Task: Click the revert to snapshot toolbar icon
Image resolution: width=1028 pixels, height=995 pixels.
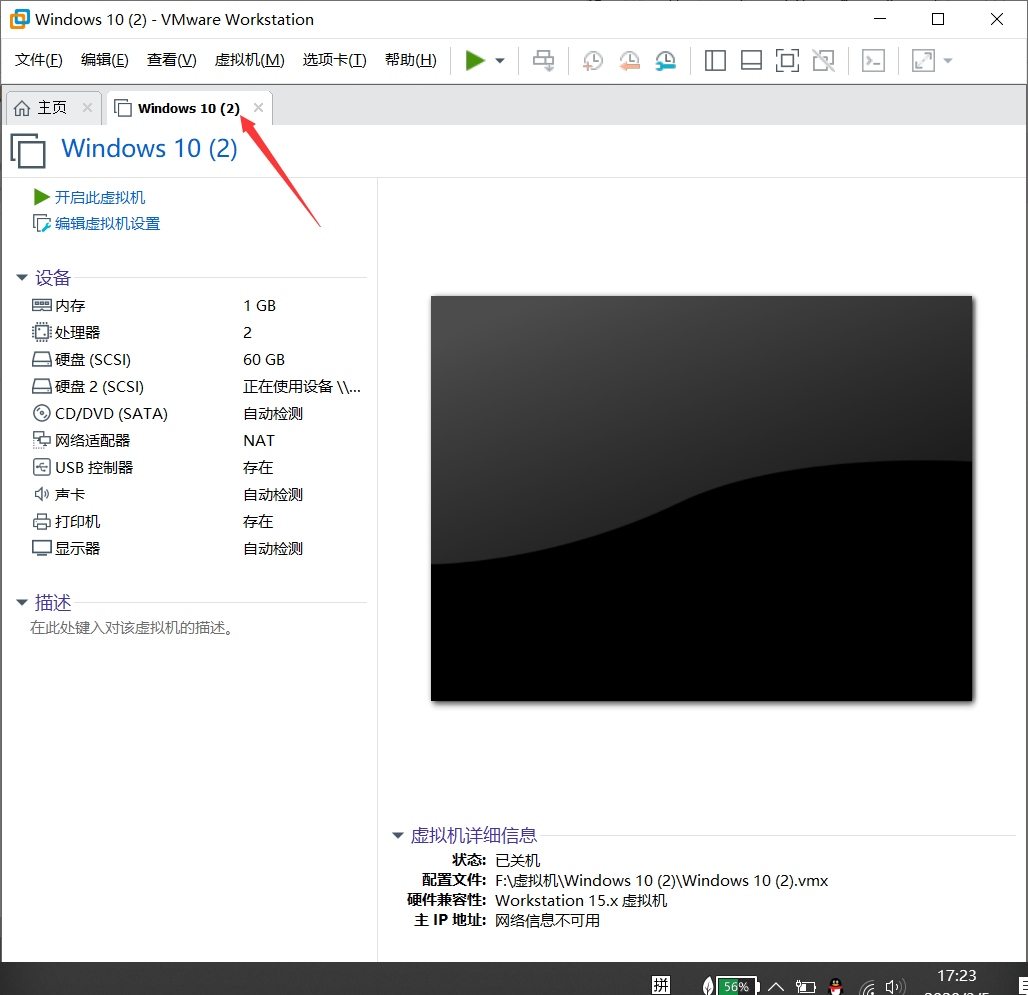Action: tap(629, 60)
